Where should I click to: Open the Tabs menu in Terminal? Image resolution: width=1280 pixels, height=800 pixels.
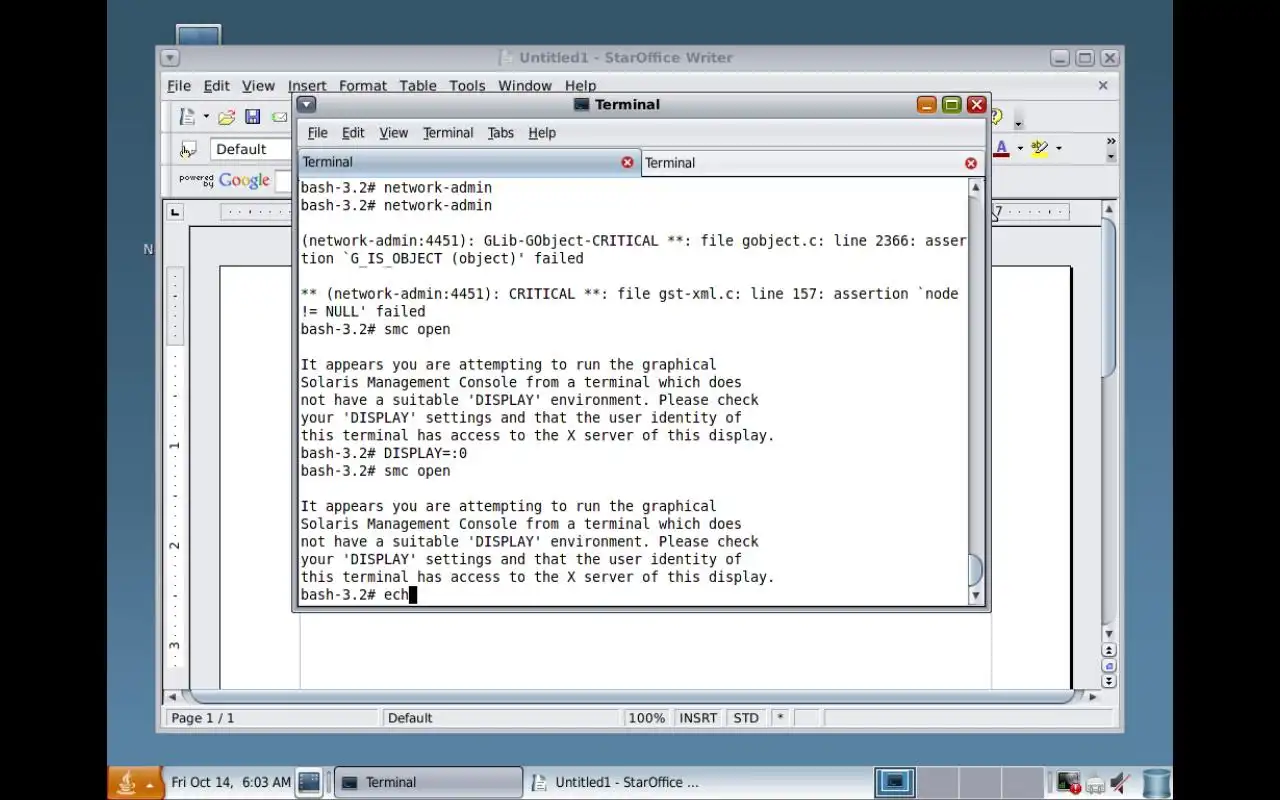click(x=501, y=133)
